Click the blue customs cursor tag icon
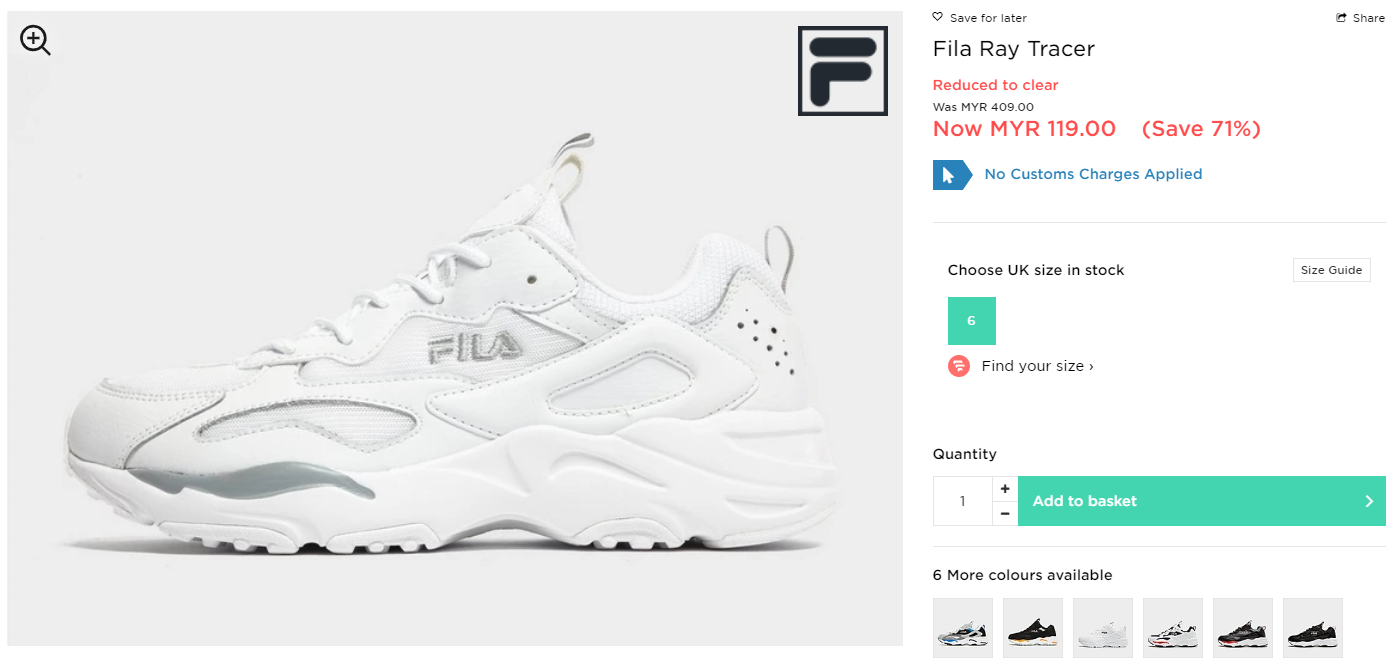The width and height of the screenshot is (1398, 671). (x=950, y=175)
